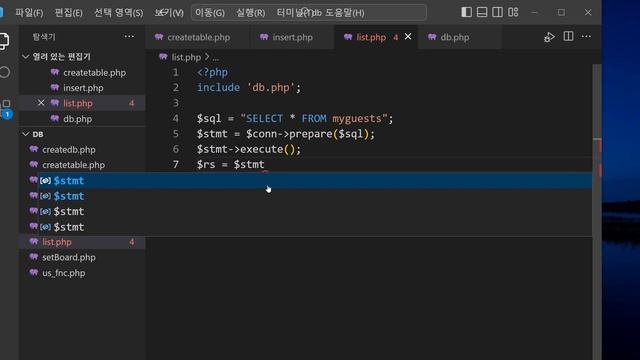Click the list.php PHP file icon in tab

[x=348, y=37]
